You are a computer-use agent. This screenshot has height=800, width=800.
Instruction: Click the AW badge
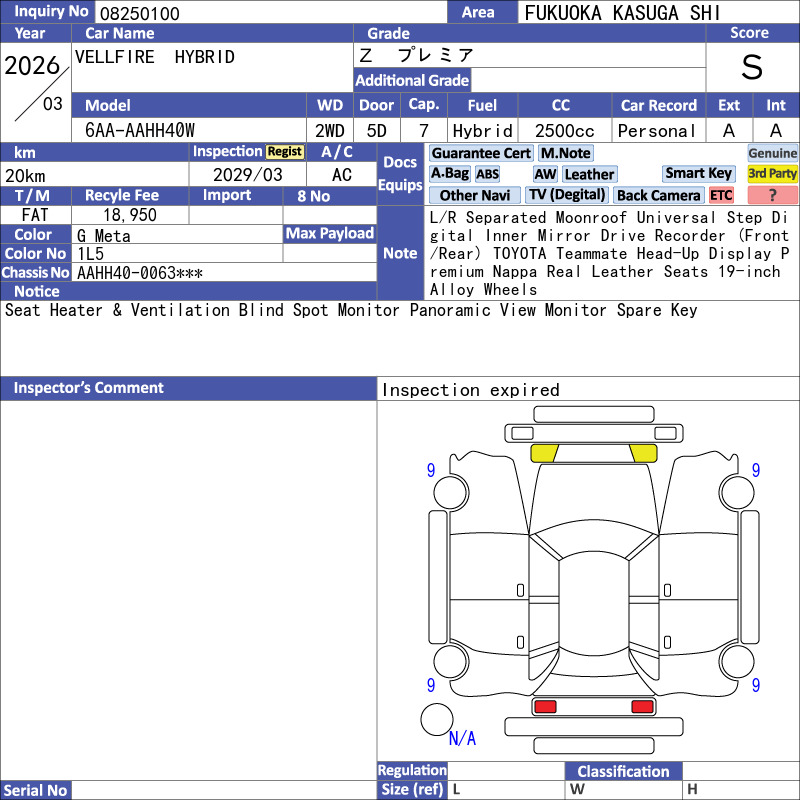coord(545,174)
